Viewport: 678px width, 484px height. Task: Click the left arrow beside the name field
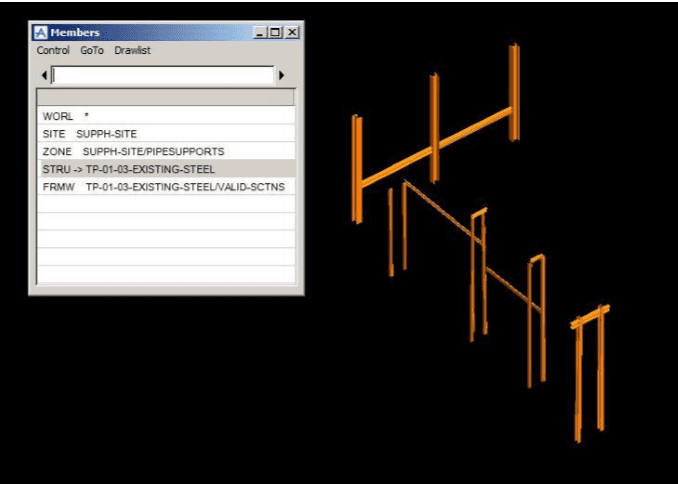44,75
